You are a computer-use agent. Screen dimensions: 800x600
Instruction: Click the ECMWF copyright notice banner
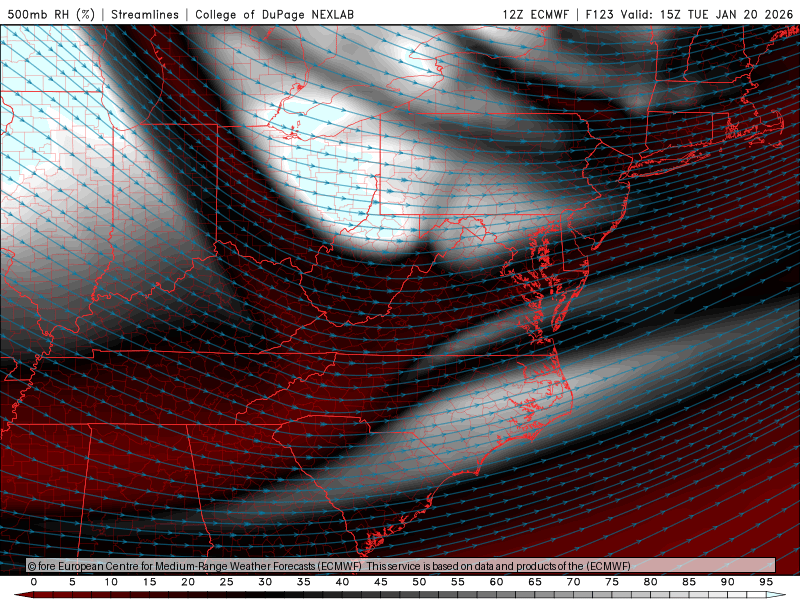point(401,566)
